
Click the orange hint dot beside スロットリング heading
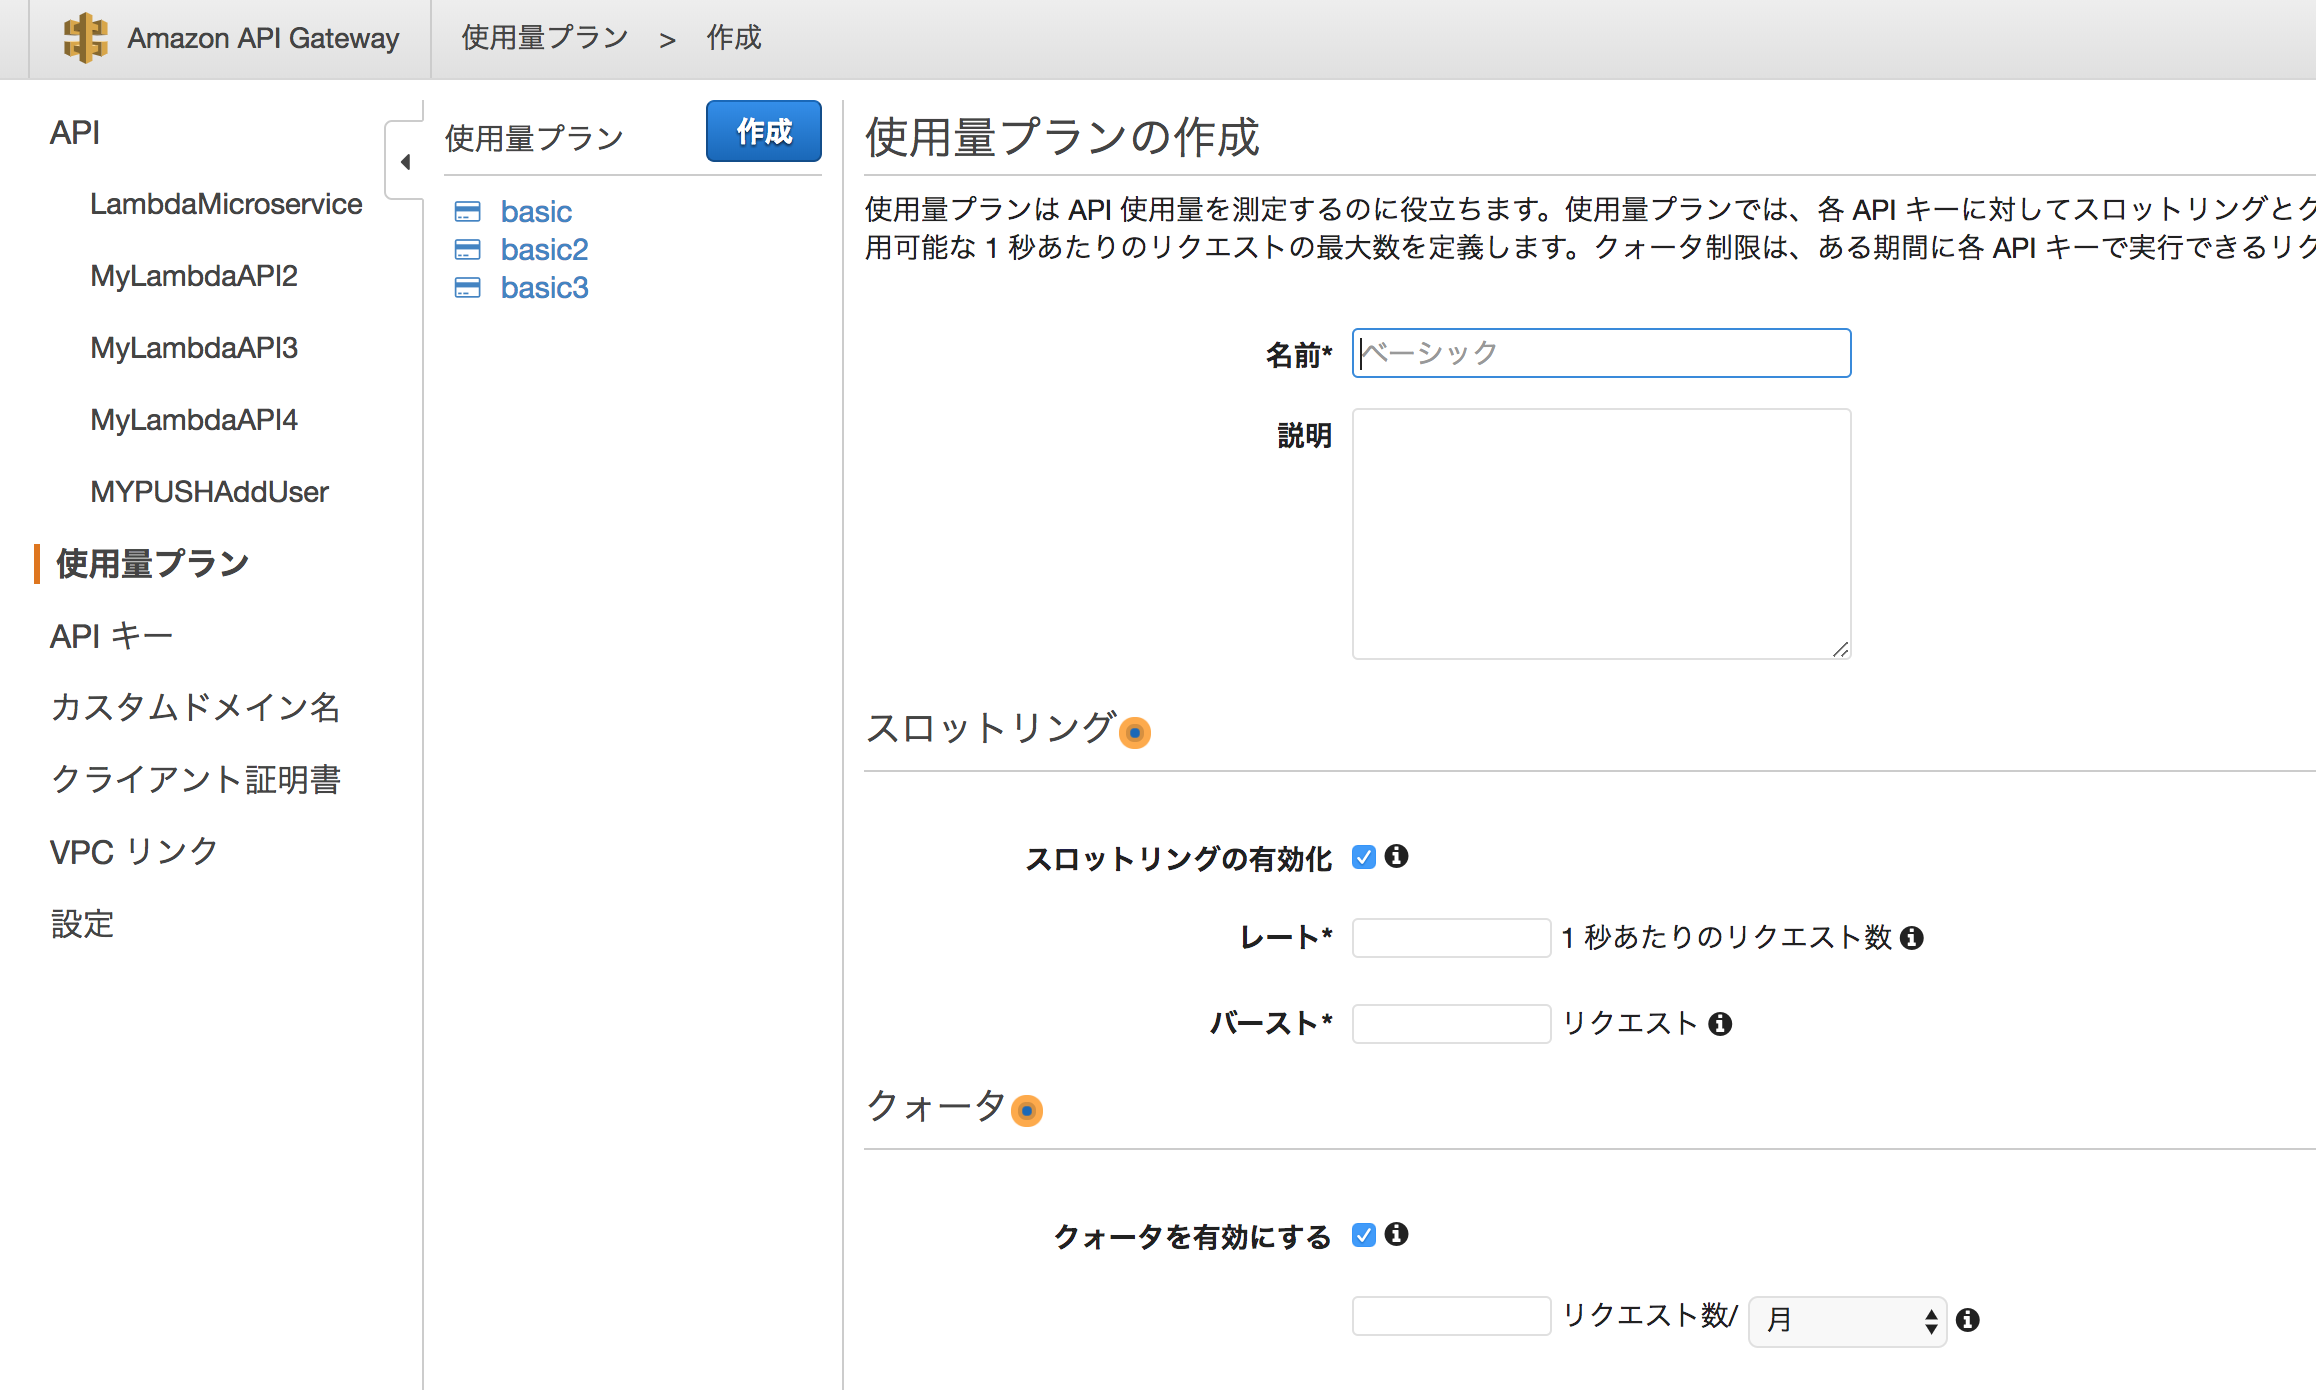click(x=1135, y=733)
